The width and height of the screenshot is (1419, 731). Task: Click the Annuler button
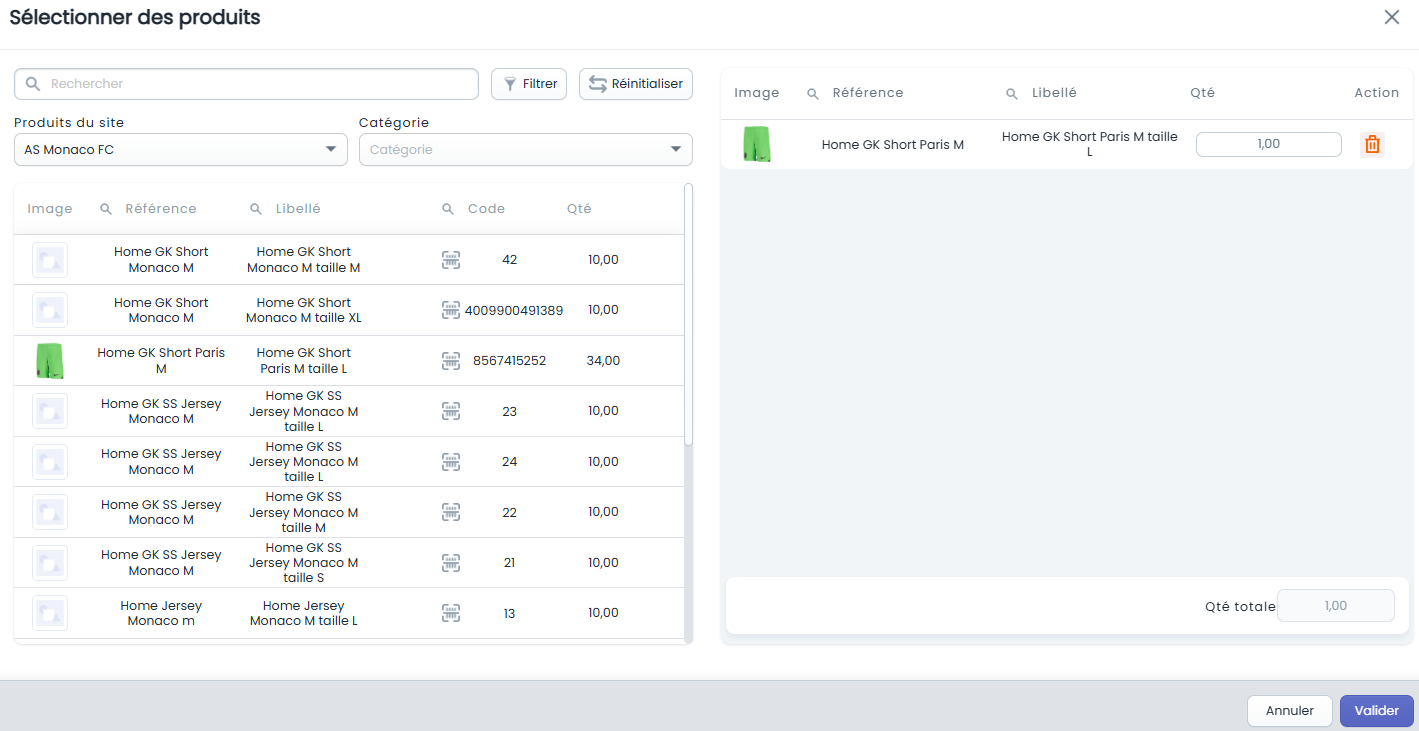[x=1289, y=711]
